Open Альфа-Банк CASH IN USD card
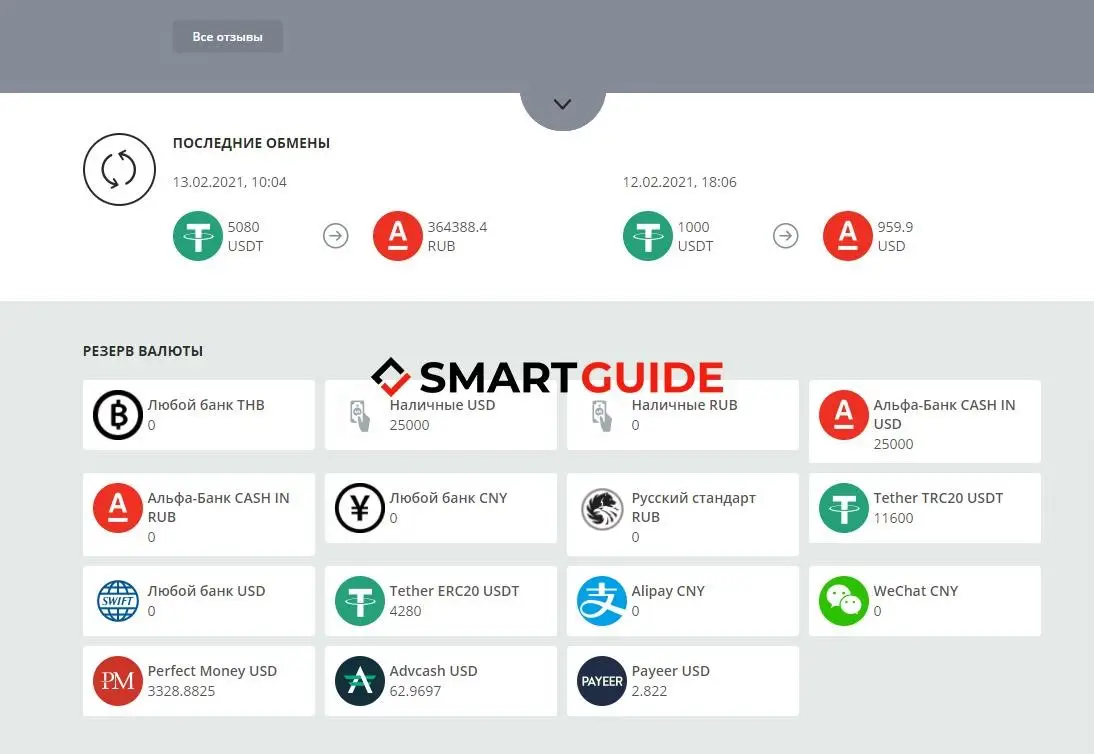The height and width of the screenshot is (754, 1094). pyautogui.click(x=924, y=421)
